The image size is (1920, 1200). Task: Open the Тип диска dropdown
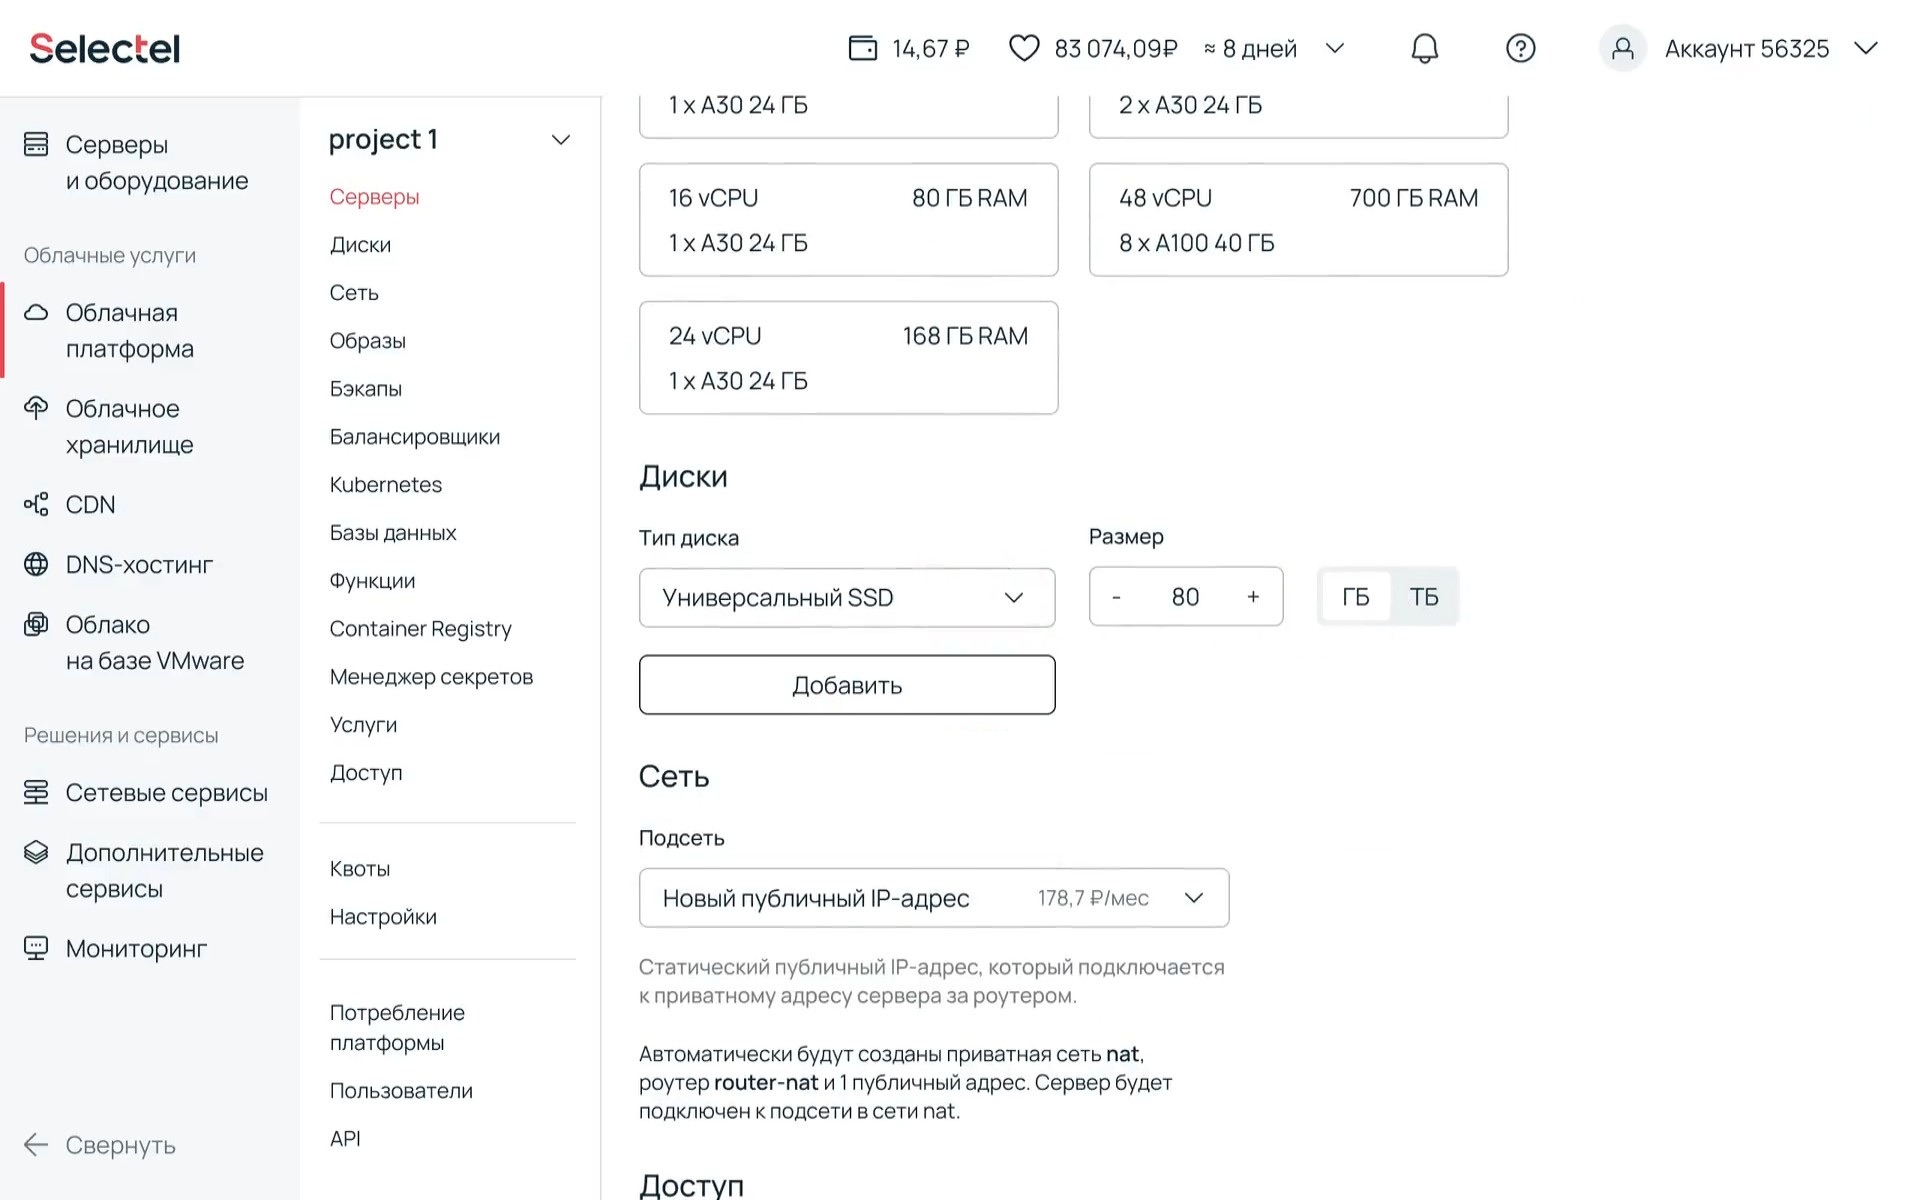click(846, 598)
